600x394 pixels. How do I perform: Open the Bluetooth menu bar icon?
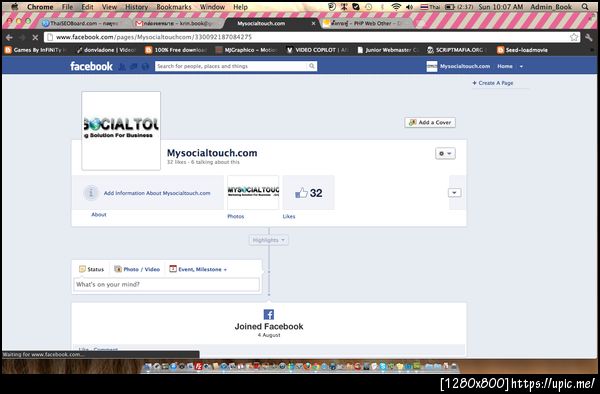pyautogui.click(x=382, y=7)
